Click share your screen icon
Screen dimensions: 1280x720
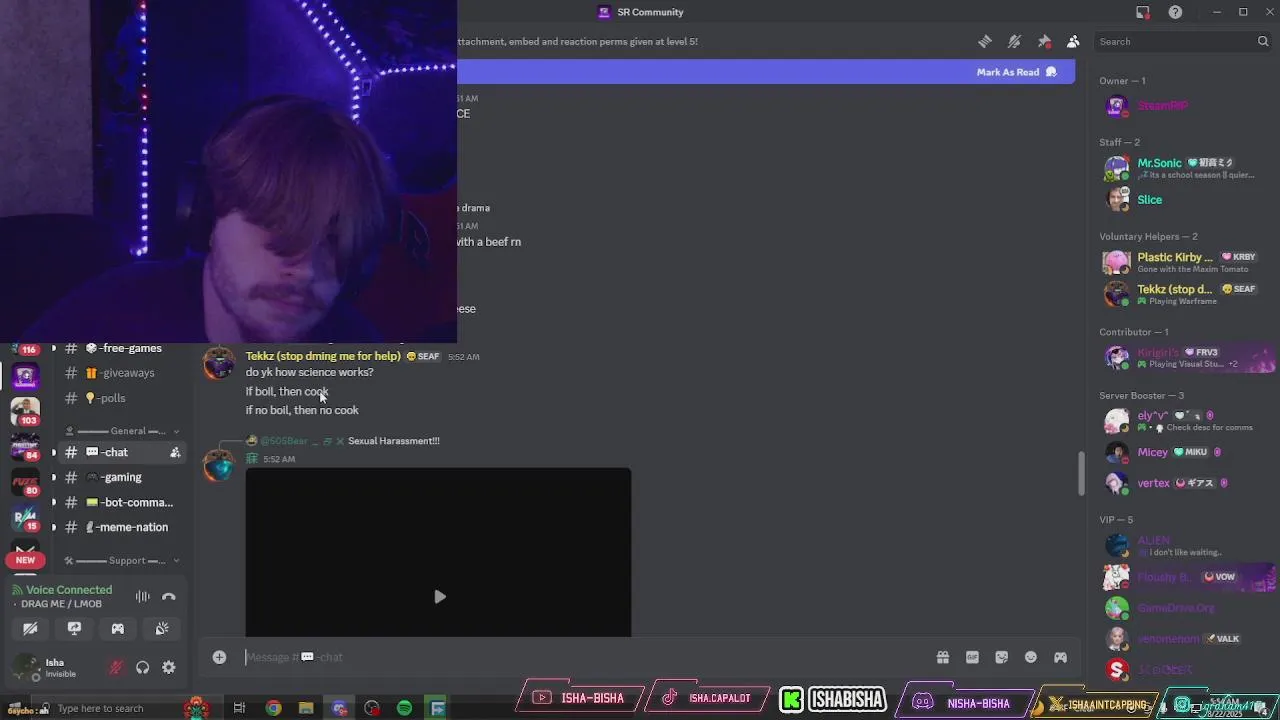tap(74, 629)
